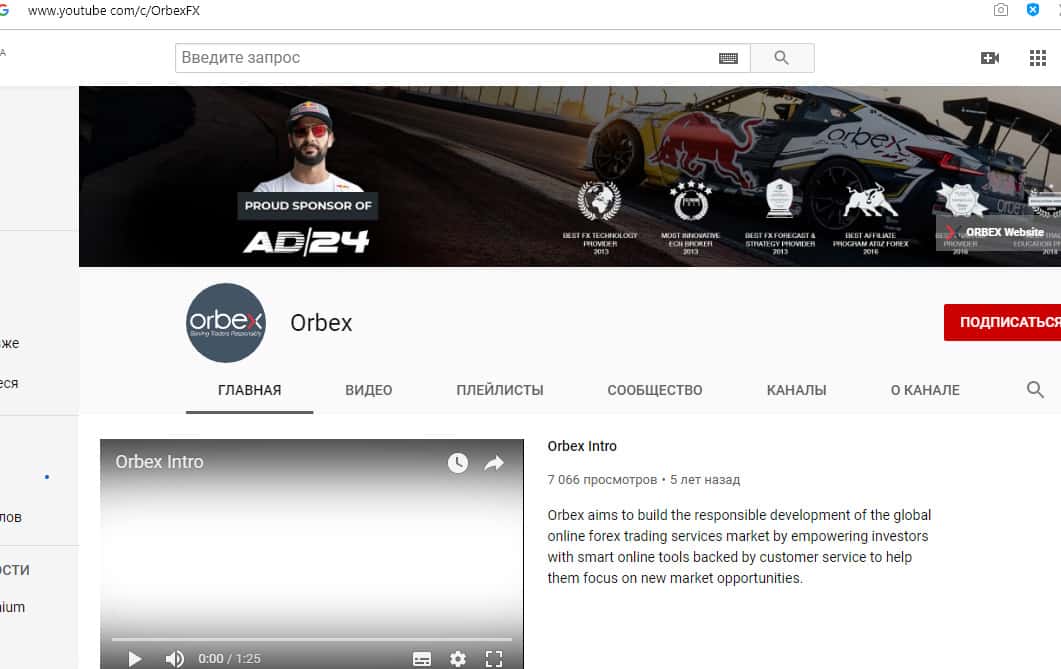Screen dimensions: 1061x669
Task: Click the Share arrow on video
Action: click(494, 463)
